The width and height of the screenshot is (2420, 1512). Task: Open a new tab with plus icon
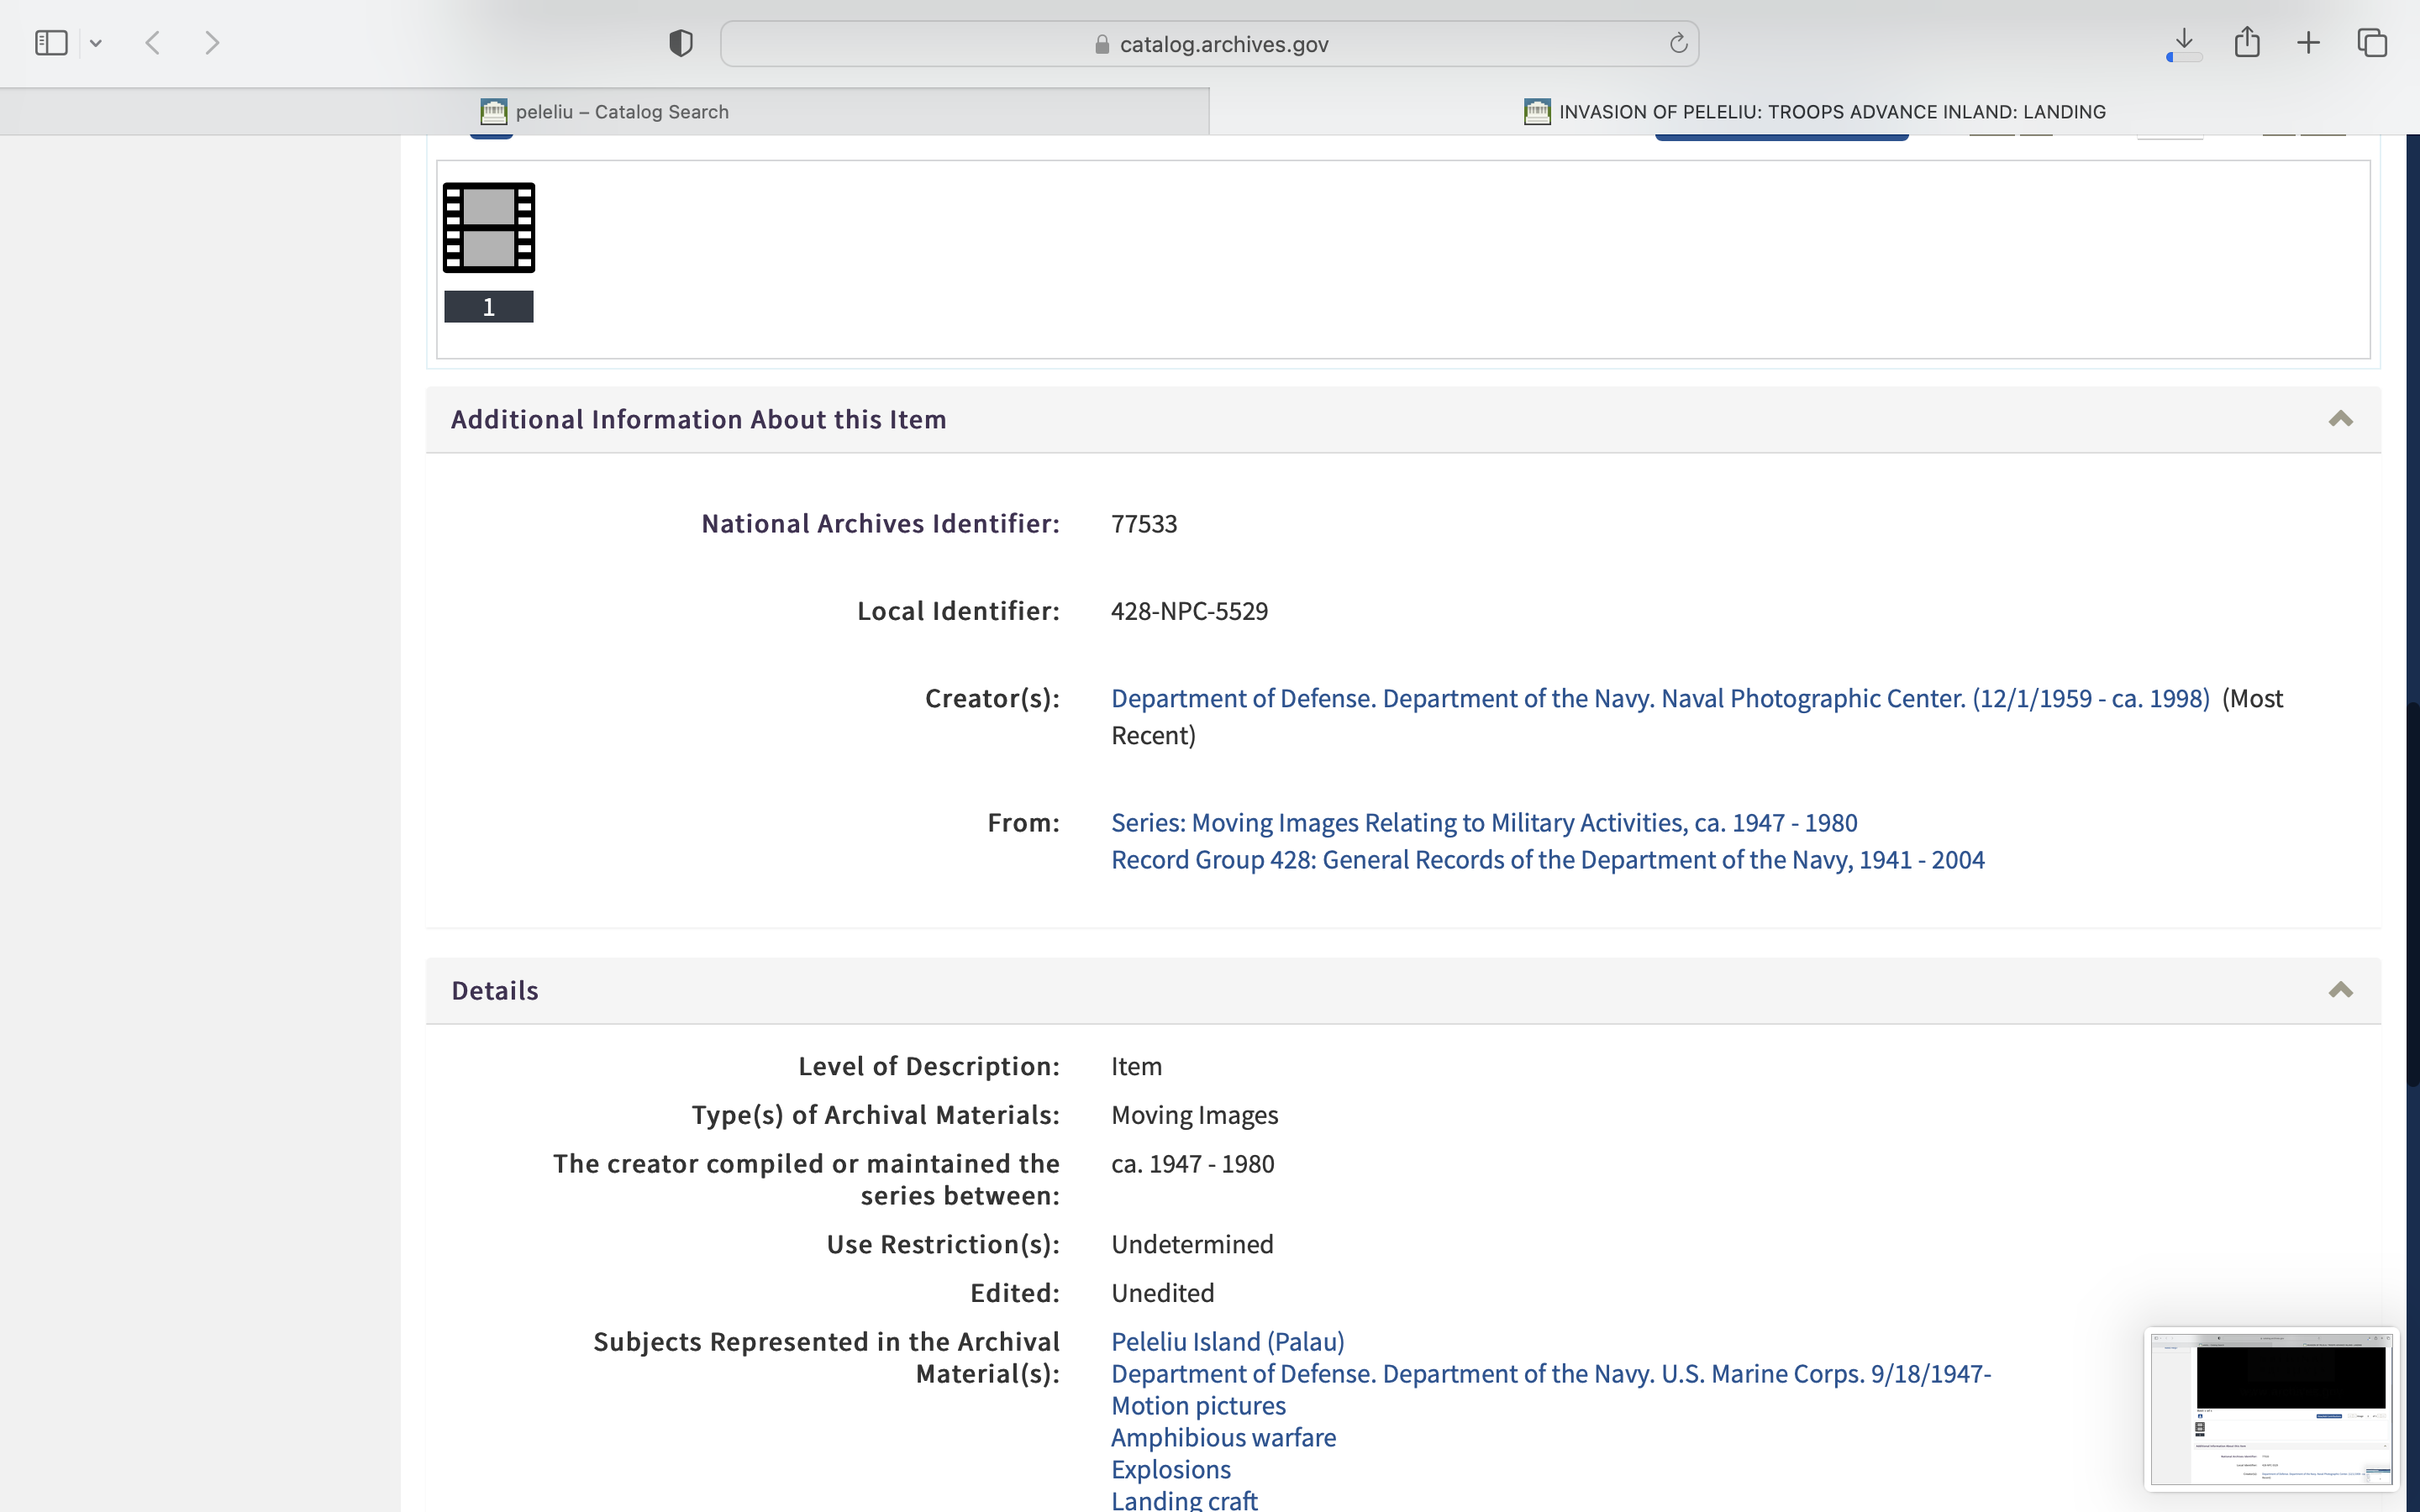(x=2308, y=43)
